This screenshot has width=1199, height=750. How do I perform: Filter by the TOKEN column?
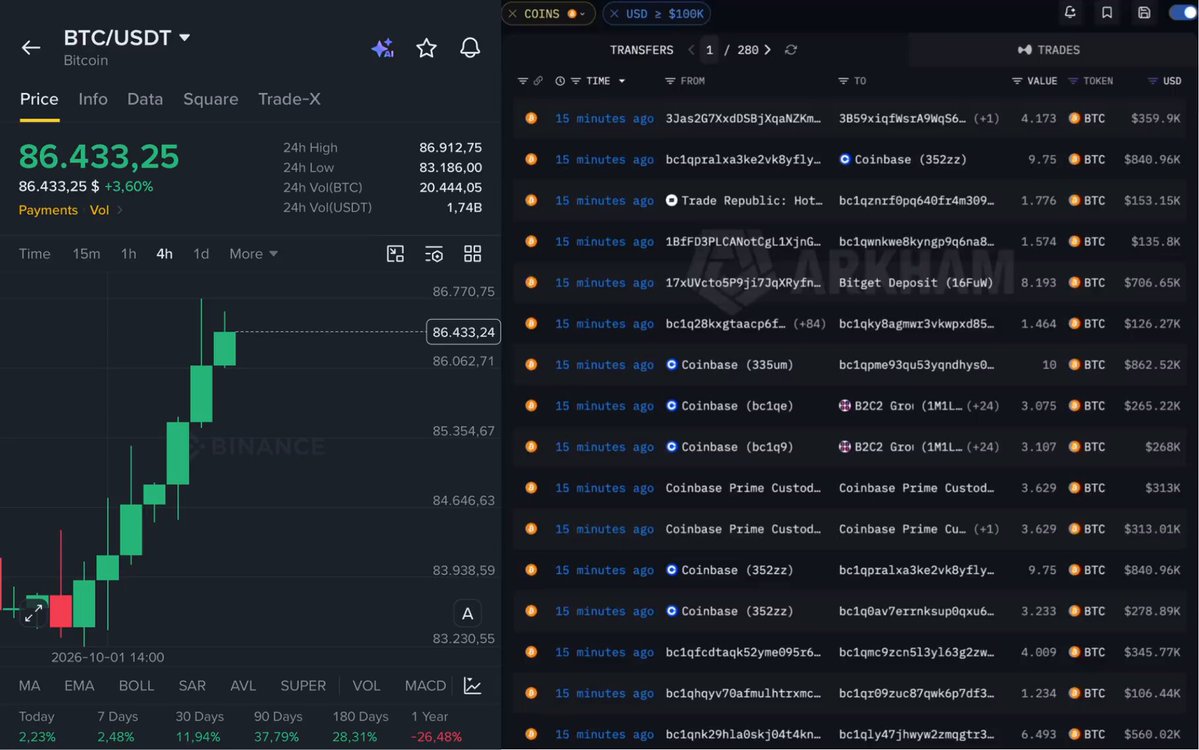click(1073, 81)
